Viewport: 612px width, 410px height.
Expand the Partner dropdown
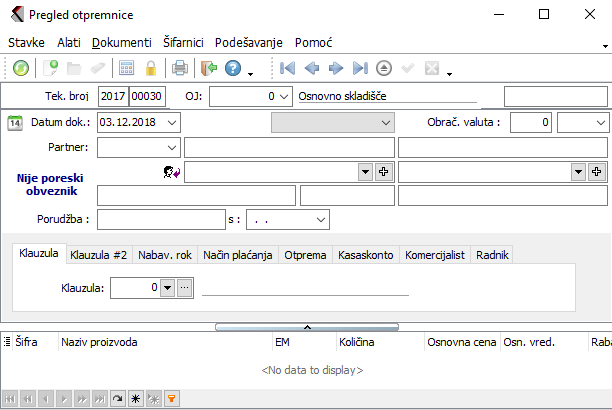click(173, 147)
